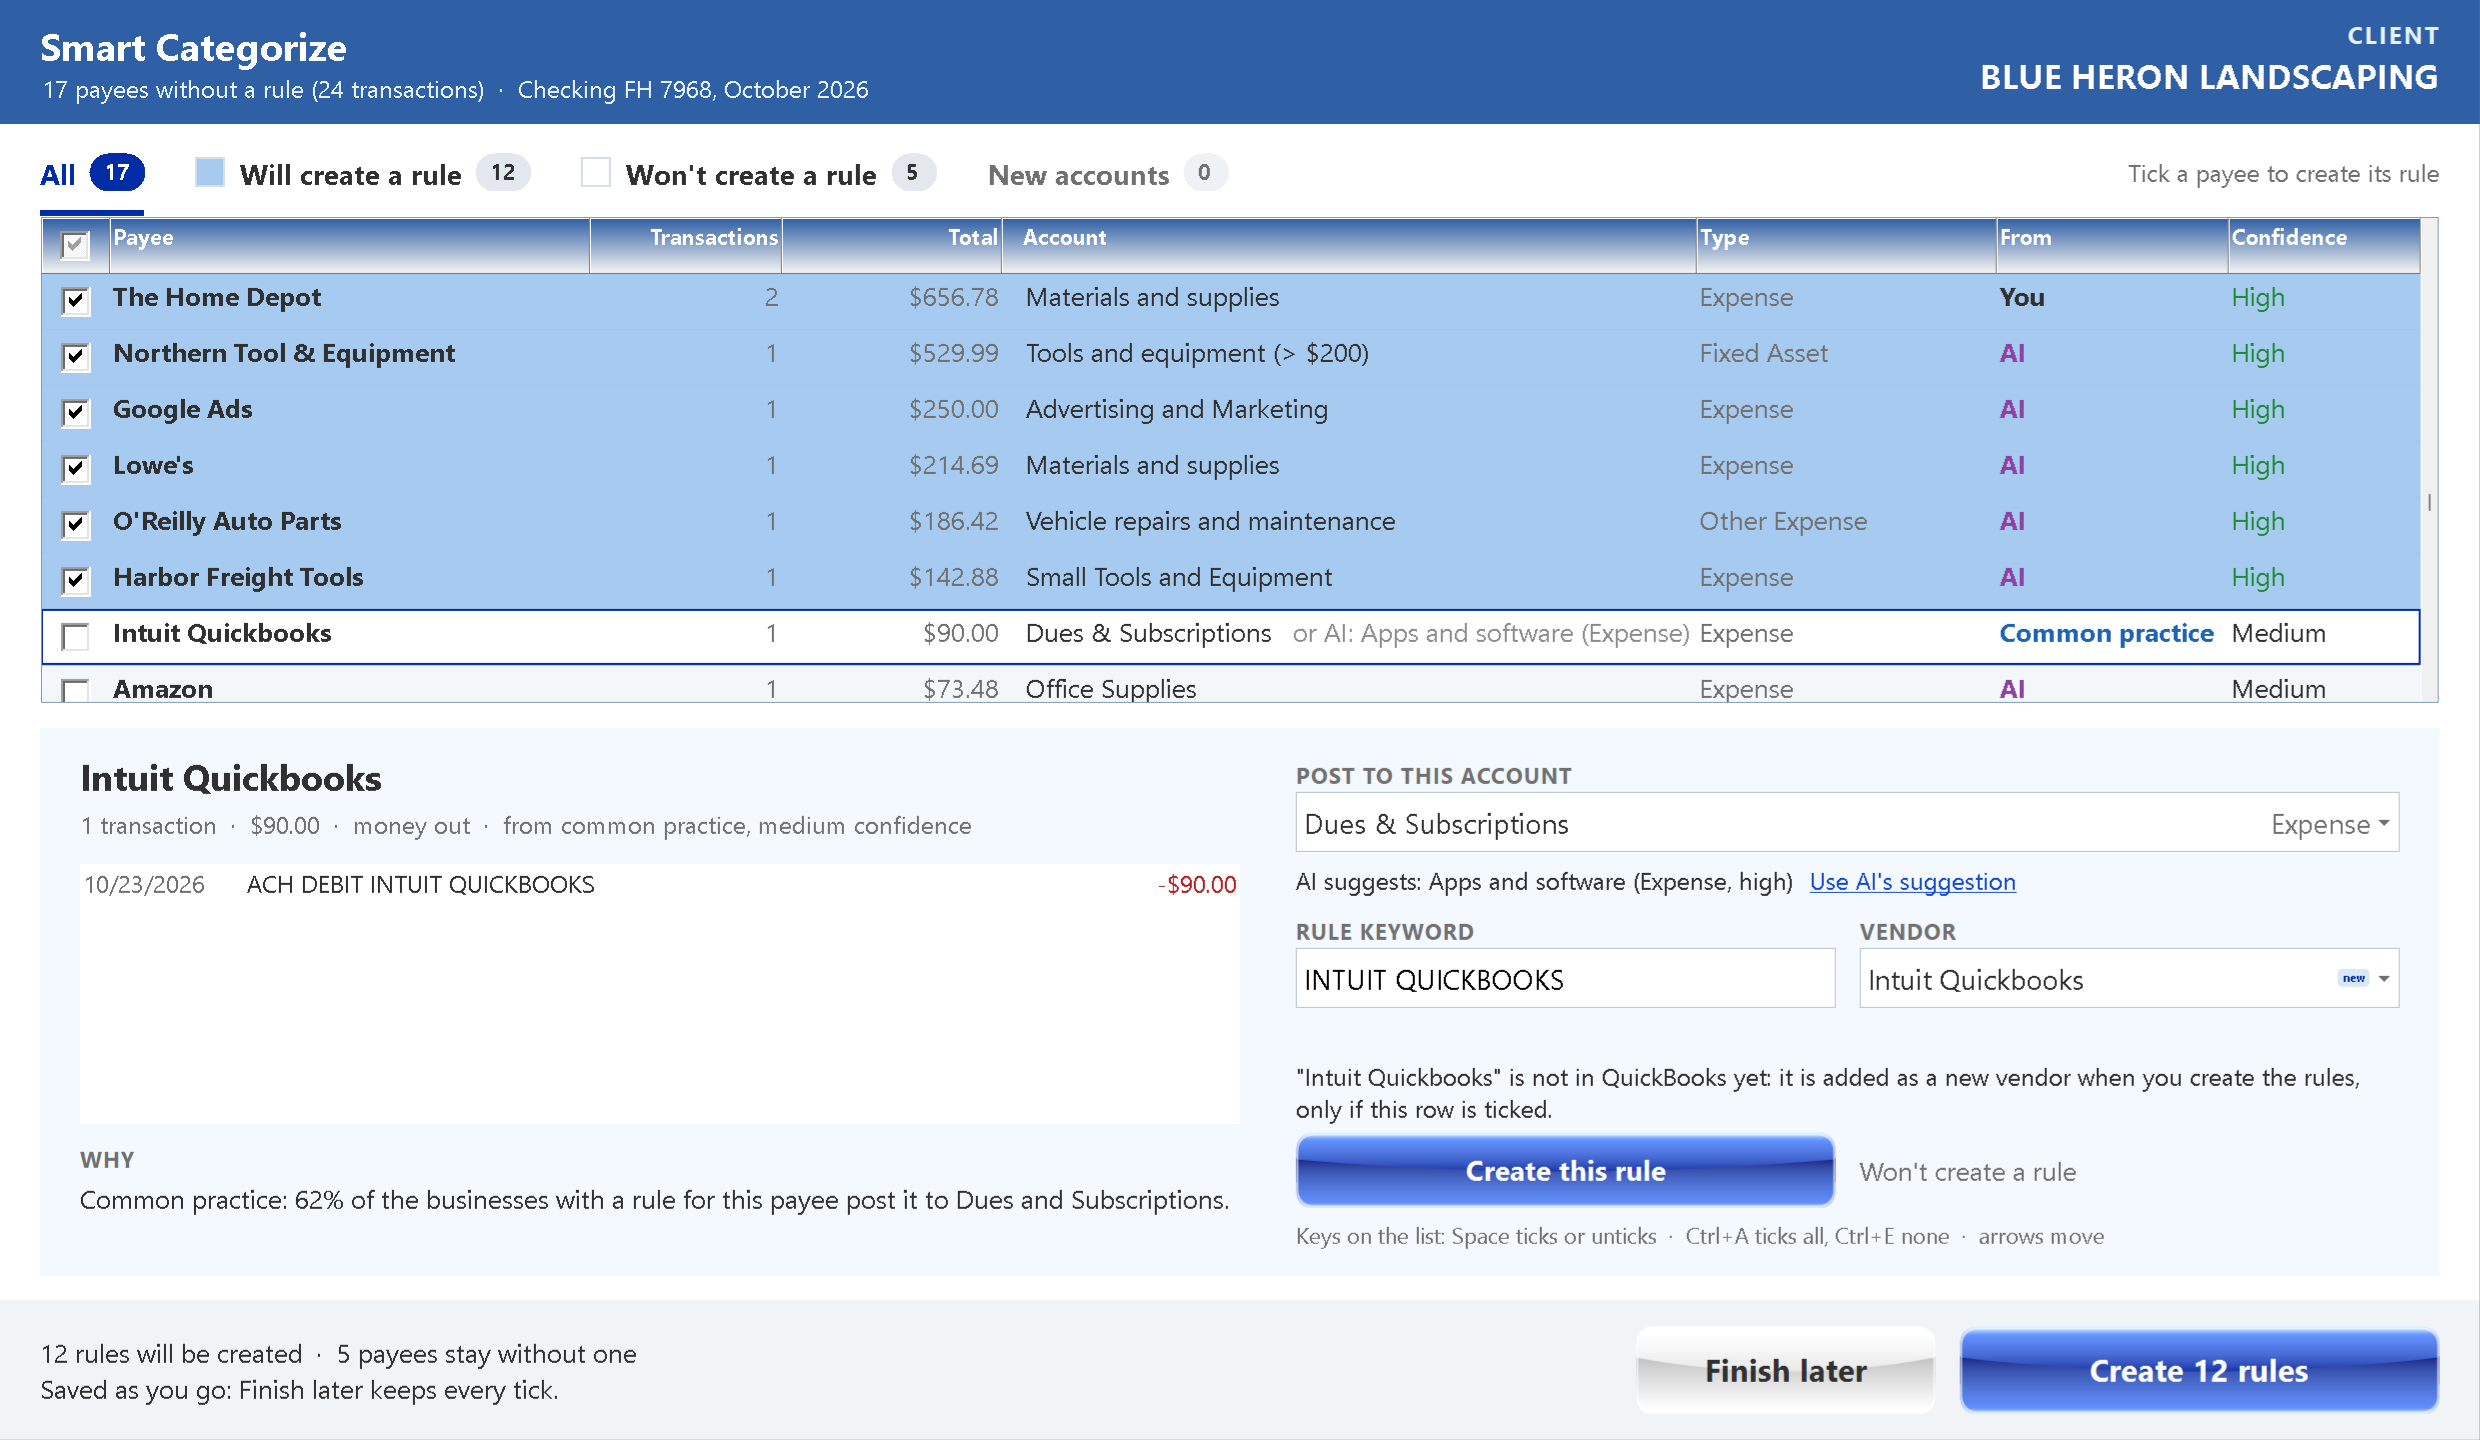Tick the Intuit Quickbooks row checkbox
The height and width of the screenshot is (1440, 2480).
[x=75, y=636]
